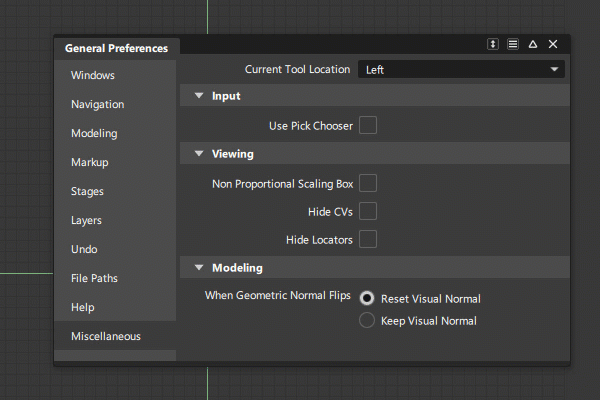Open the Navigation preferences category
The height and width of the screenshot is (400, 600).
click(x=97, y=104)
